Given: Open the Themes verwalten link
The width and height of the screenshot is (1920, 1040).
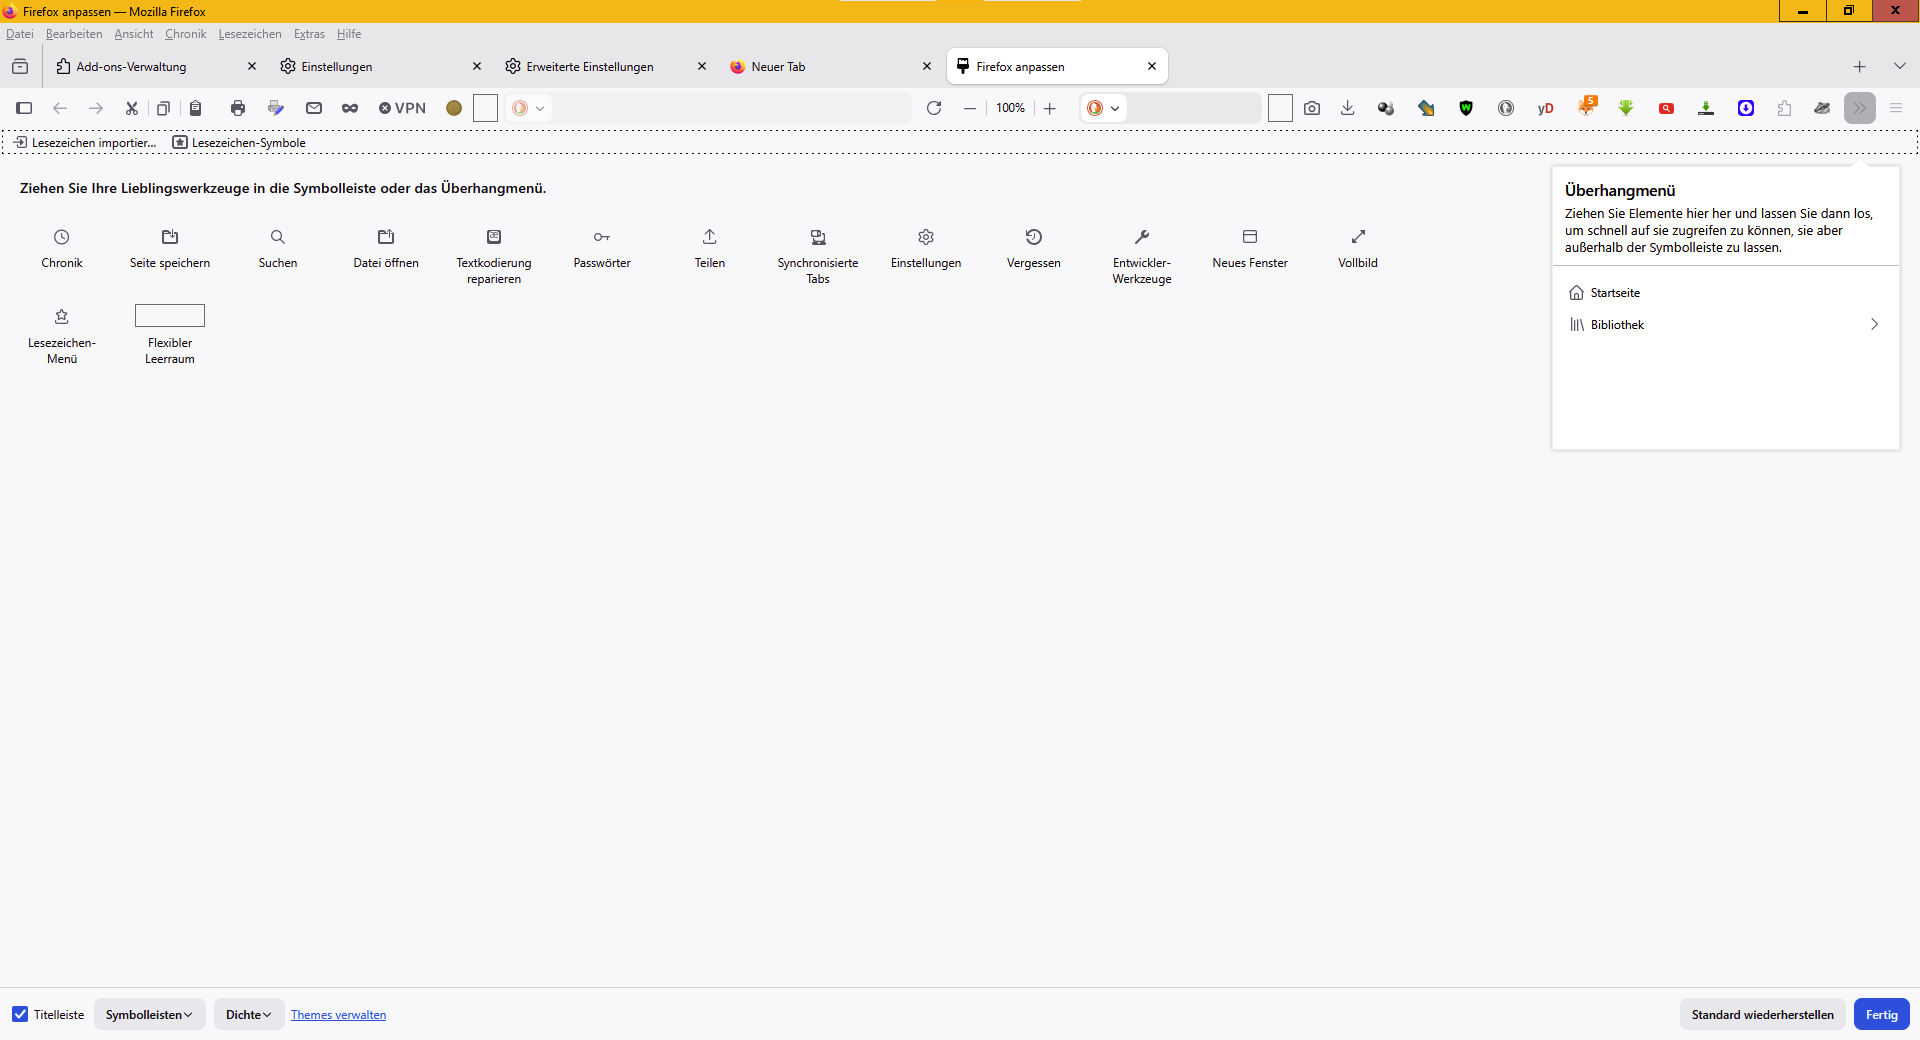Looking at the screenshot, I should pyautogui.click(x=338, y=1015).
